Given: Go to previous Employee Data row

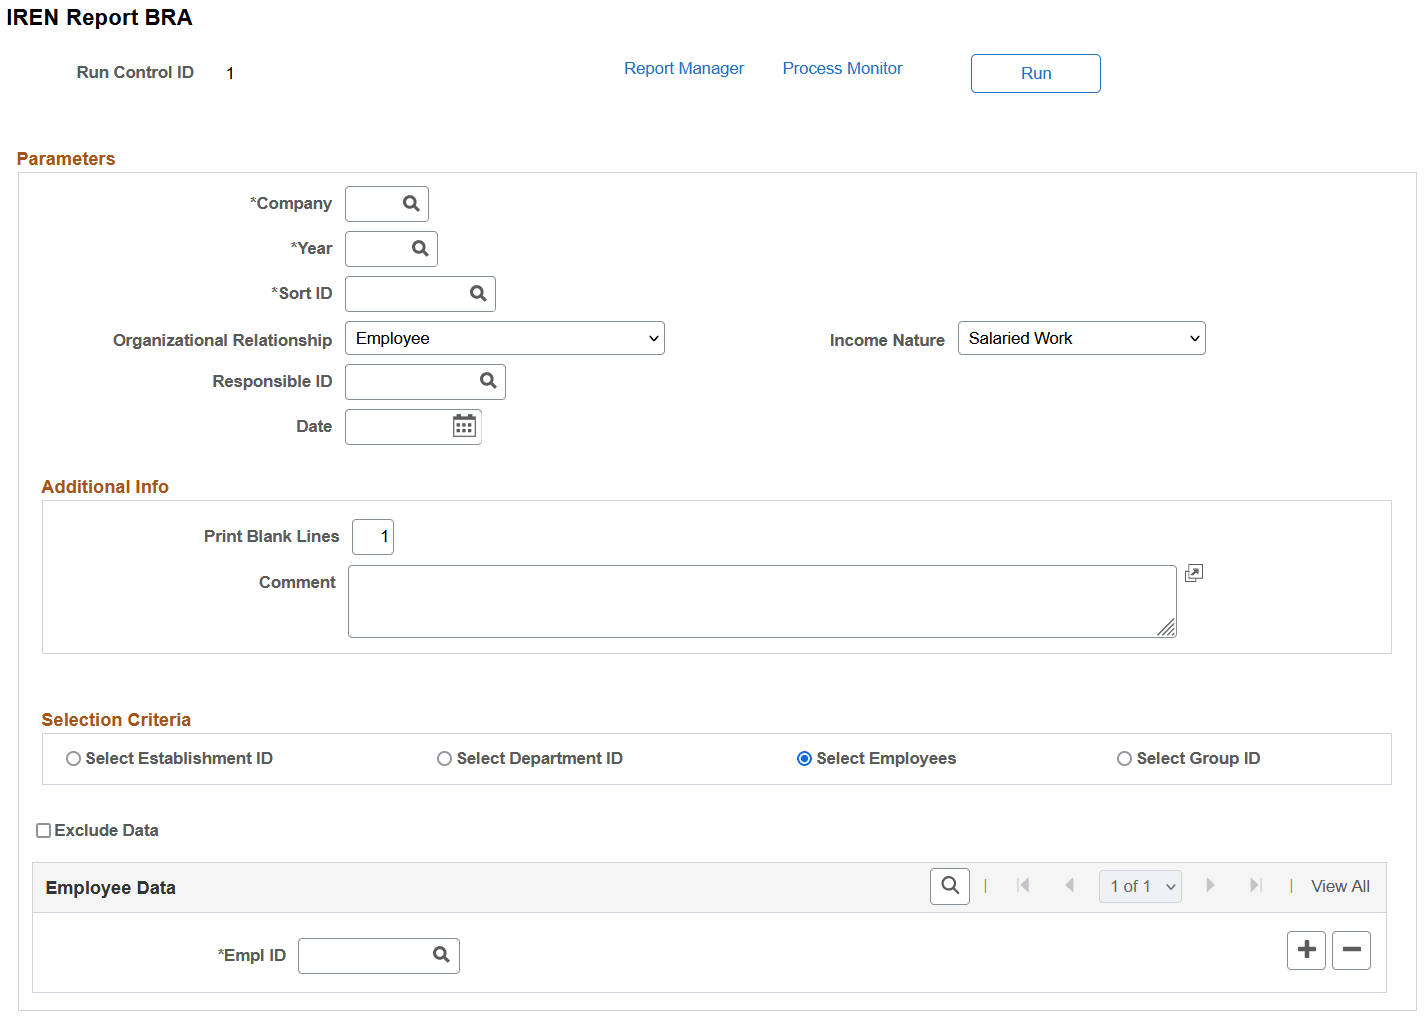Looking at the screenshot, I should pyautogui.click(x=1069, y=886).
